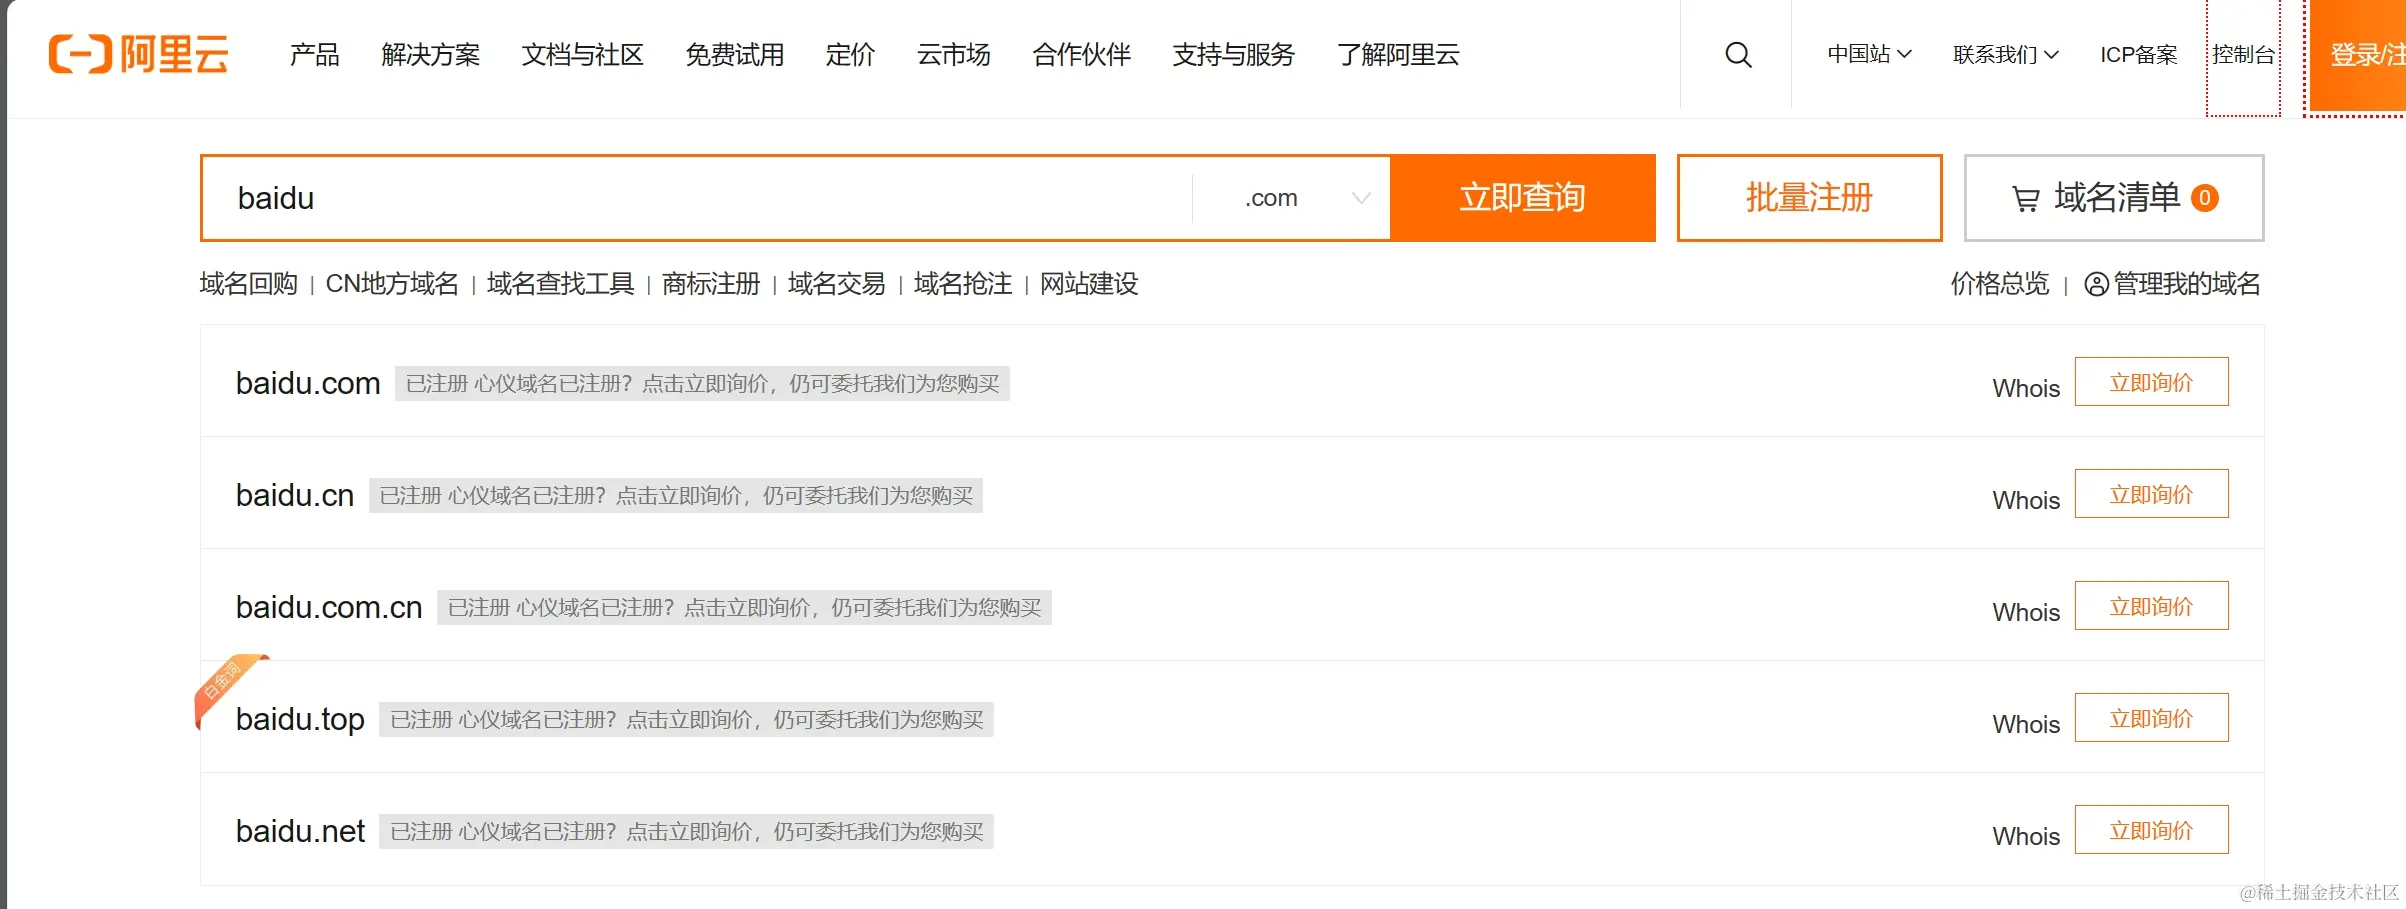Click 立即询价 for baidu.com.cn
The height and width of the screenshot is (909, 2406).
2151,606
